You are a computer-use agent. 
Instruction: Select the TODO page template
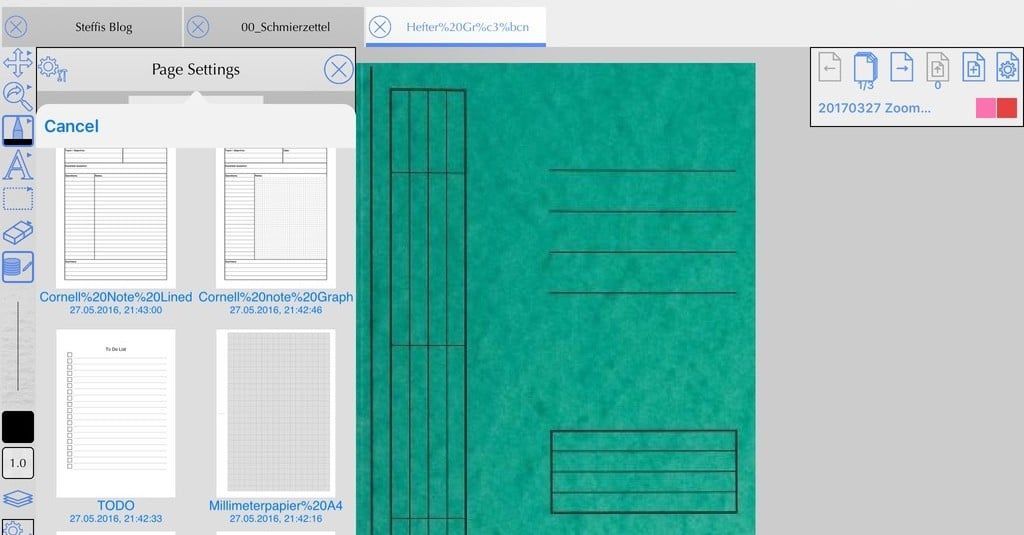(x=116, y=413)
